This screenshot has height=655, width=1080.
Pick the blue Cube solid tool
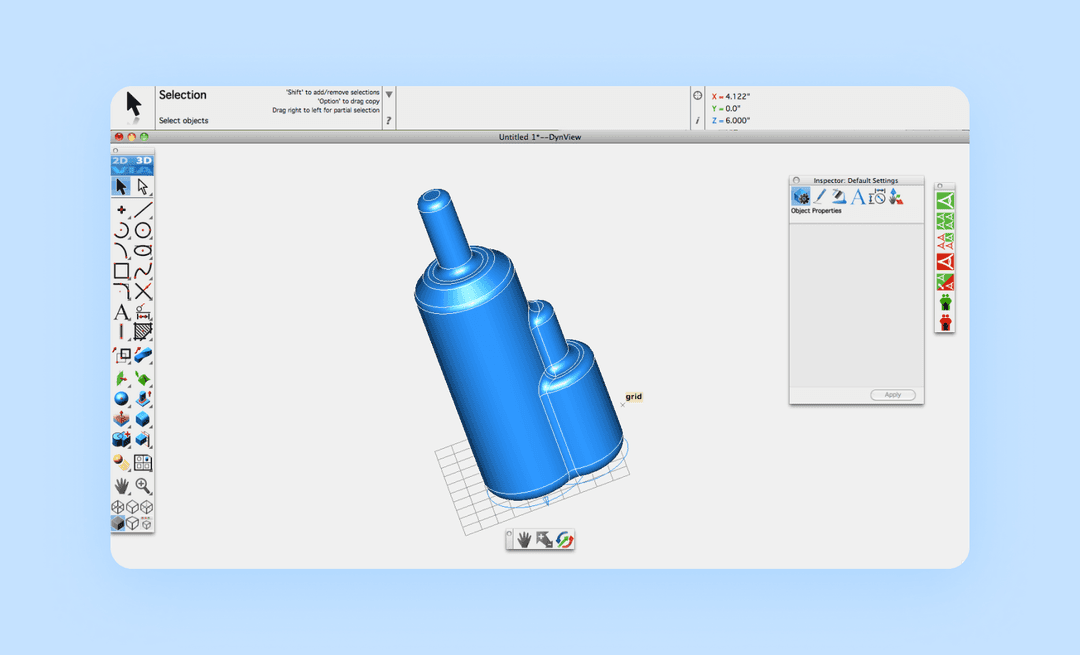pos(143,419)
